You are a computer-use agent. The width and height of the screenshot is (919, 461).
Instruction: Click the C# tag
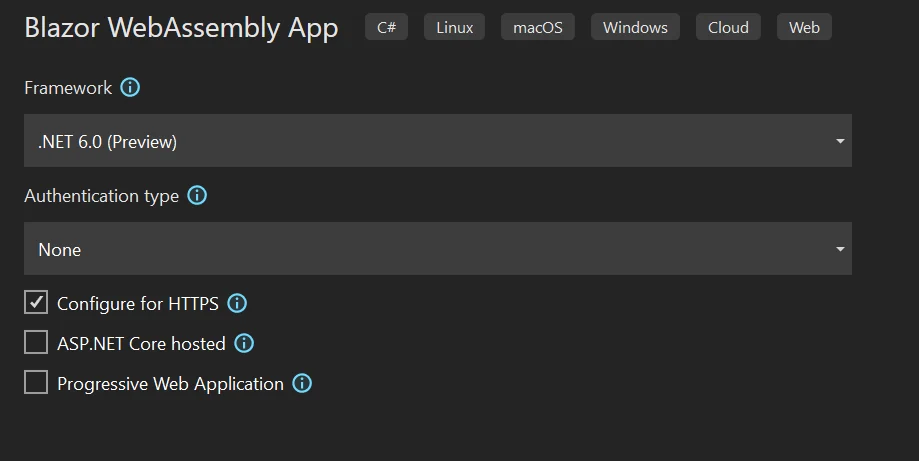coord(386,27)
